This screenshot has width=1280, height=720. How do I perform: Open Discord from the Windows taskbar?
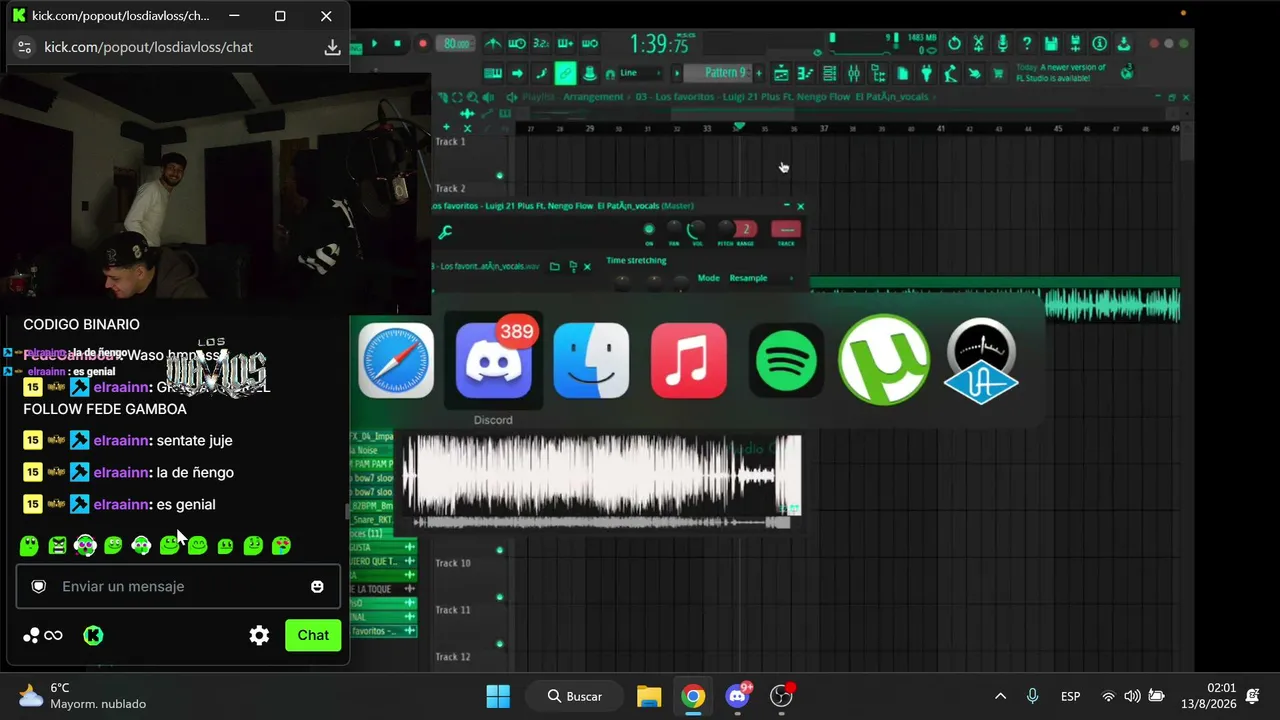pos(738,696)
